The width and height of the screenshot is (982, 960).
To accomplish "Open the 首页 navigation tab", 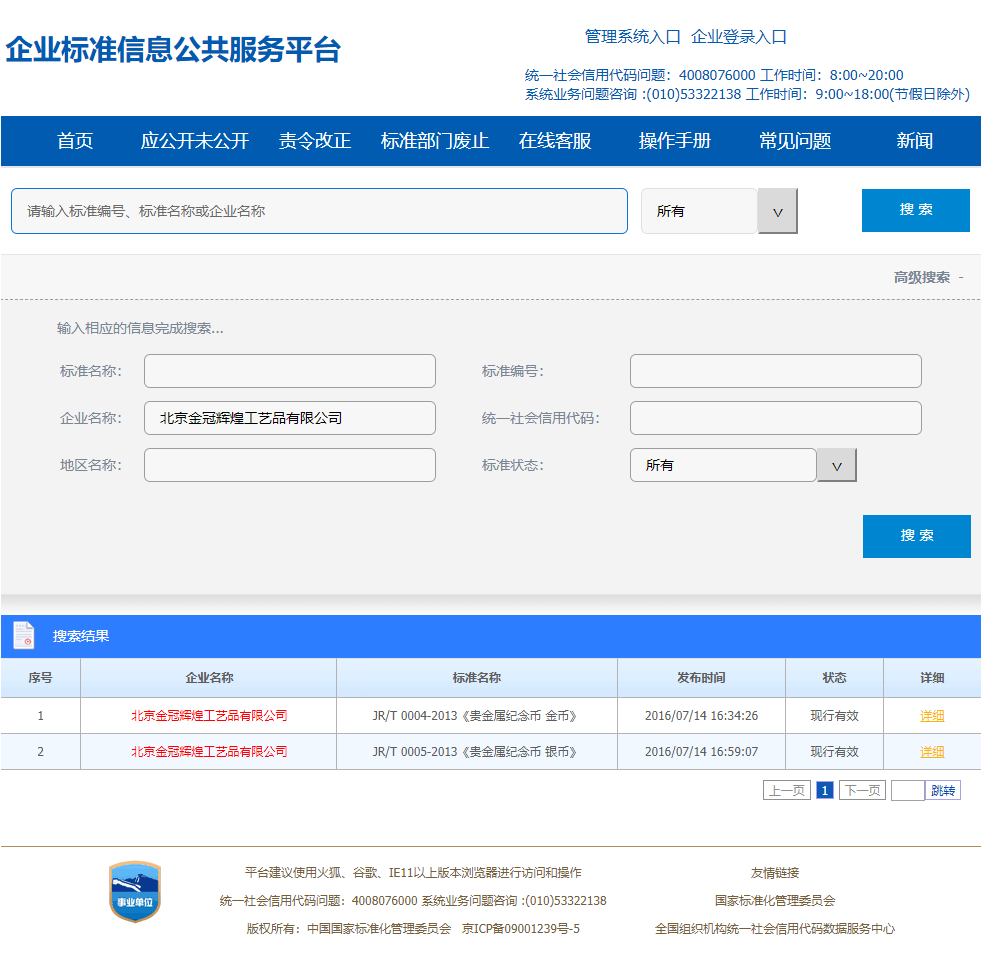I will [75, 141].
